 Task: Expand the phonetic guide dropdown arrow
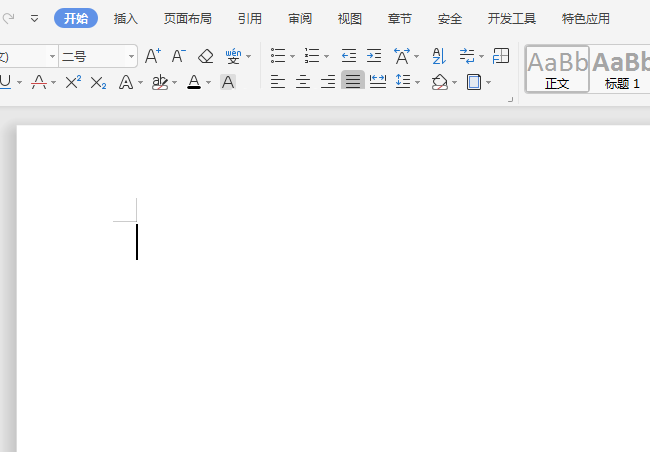[249, 56]
